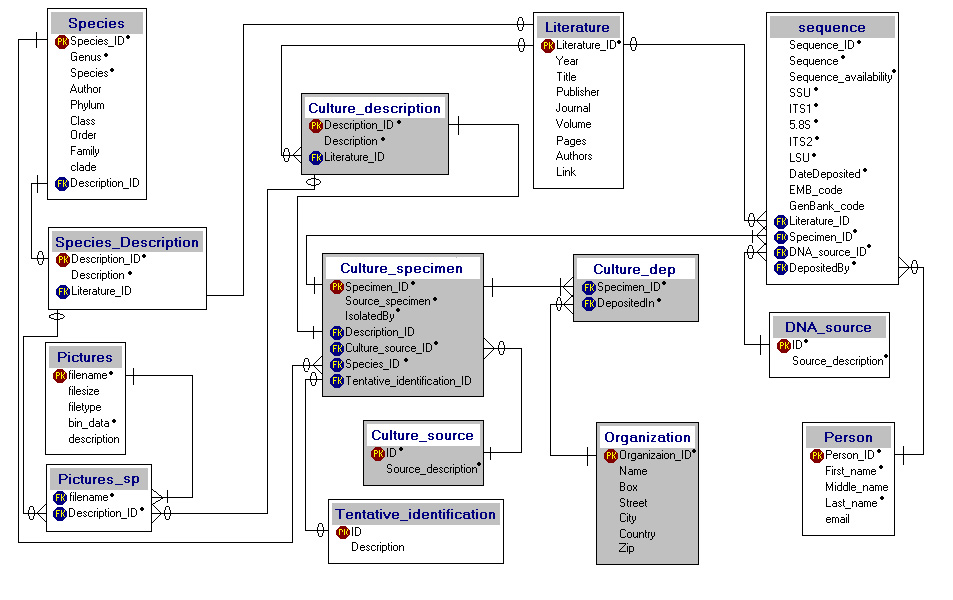
Task: Select the Middle_name field in Person
Action: click(x=856, y=487)
